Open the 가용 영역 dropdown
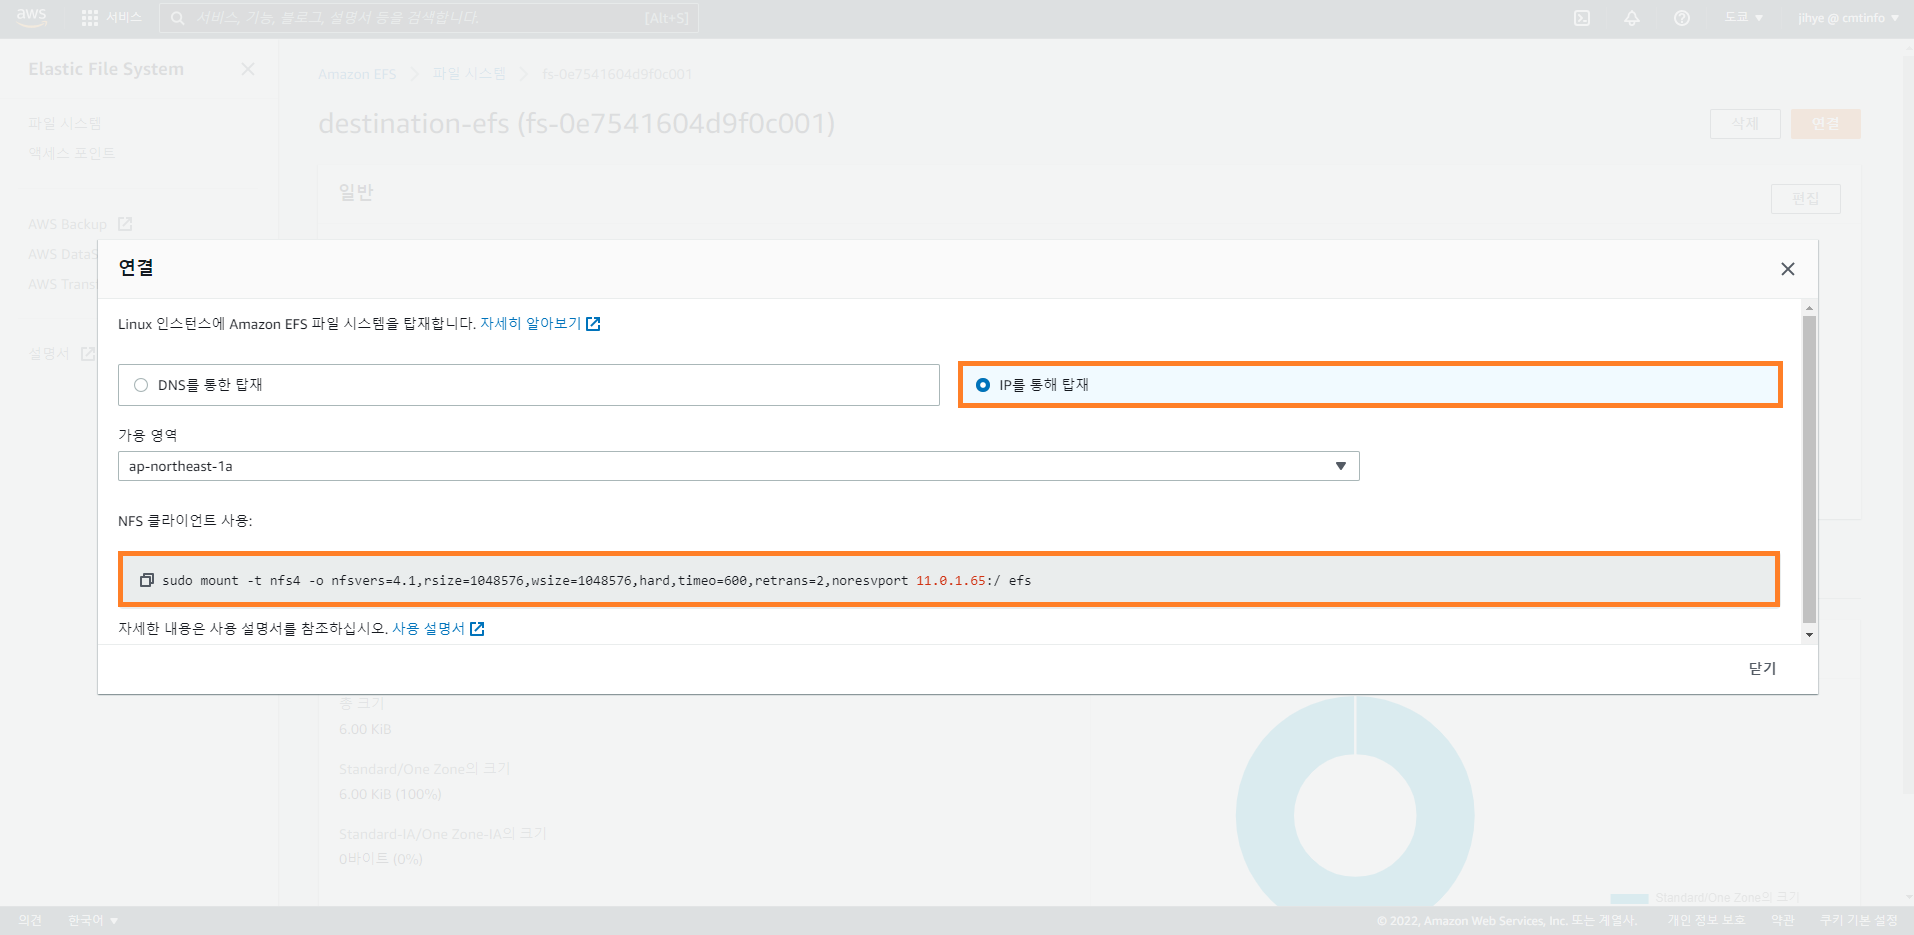1914x935 pixels. [x=738, y=466]
